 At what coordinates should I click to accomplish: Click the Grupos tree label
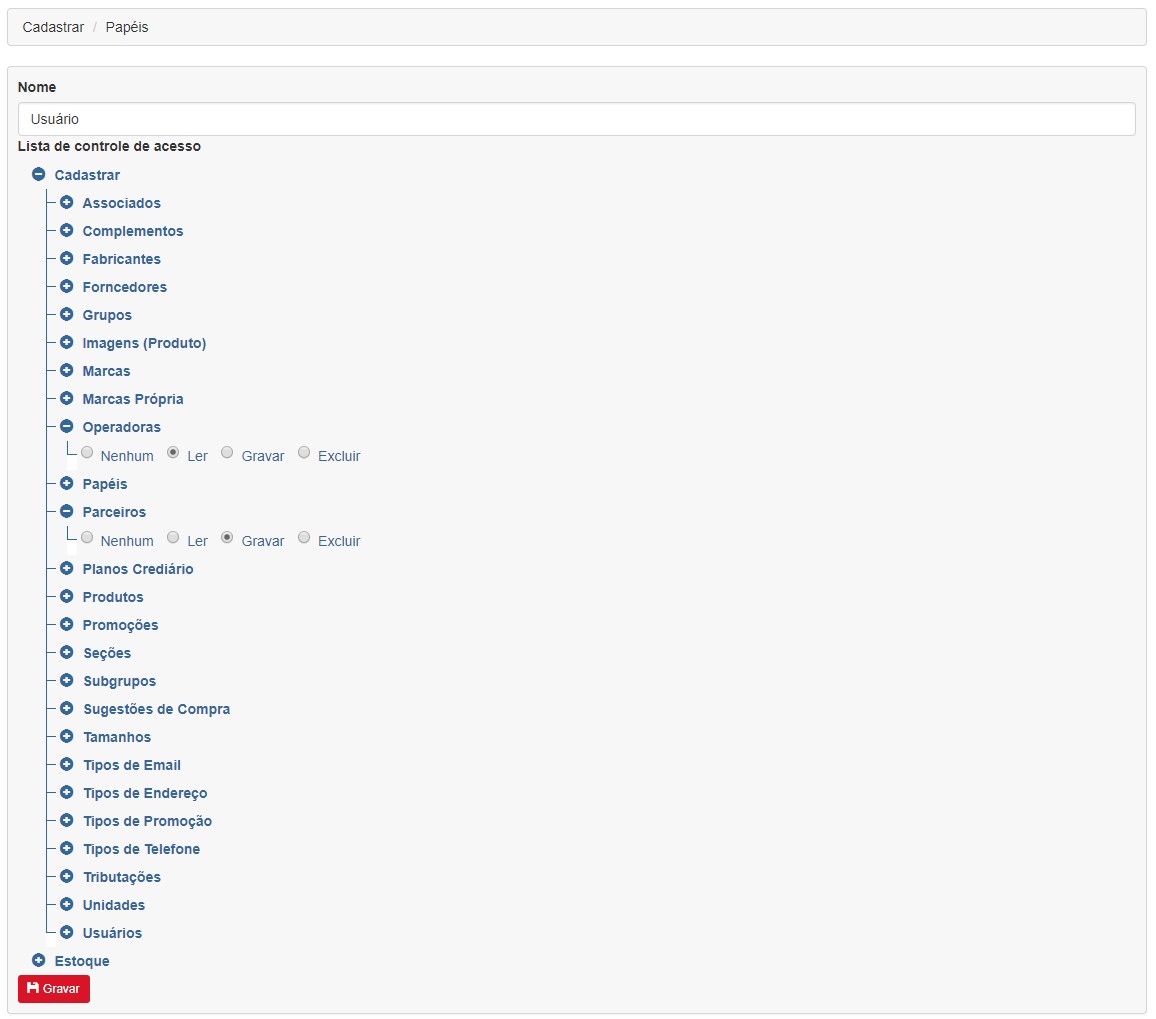click(107, 315)
